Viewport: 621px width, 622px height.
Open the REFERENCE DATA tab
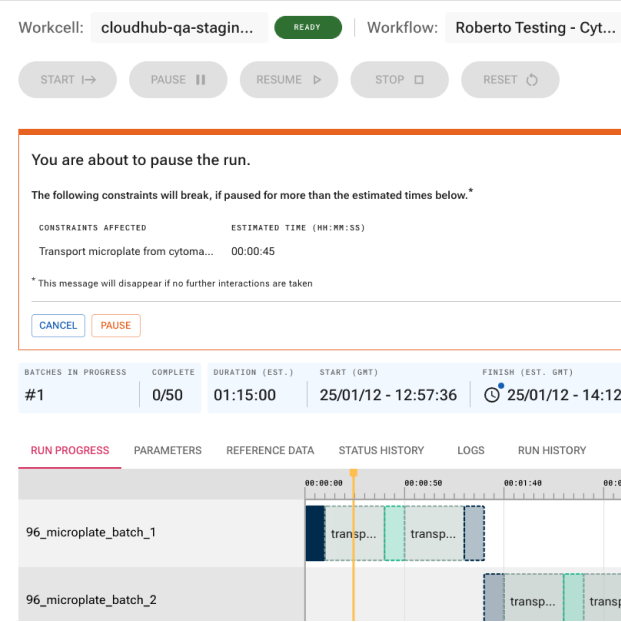(x=270, y=450)
